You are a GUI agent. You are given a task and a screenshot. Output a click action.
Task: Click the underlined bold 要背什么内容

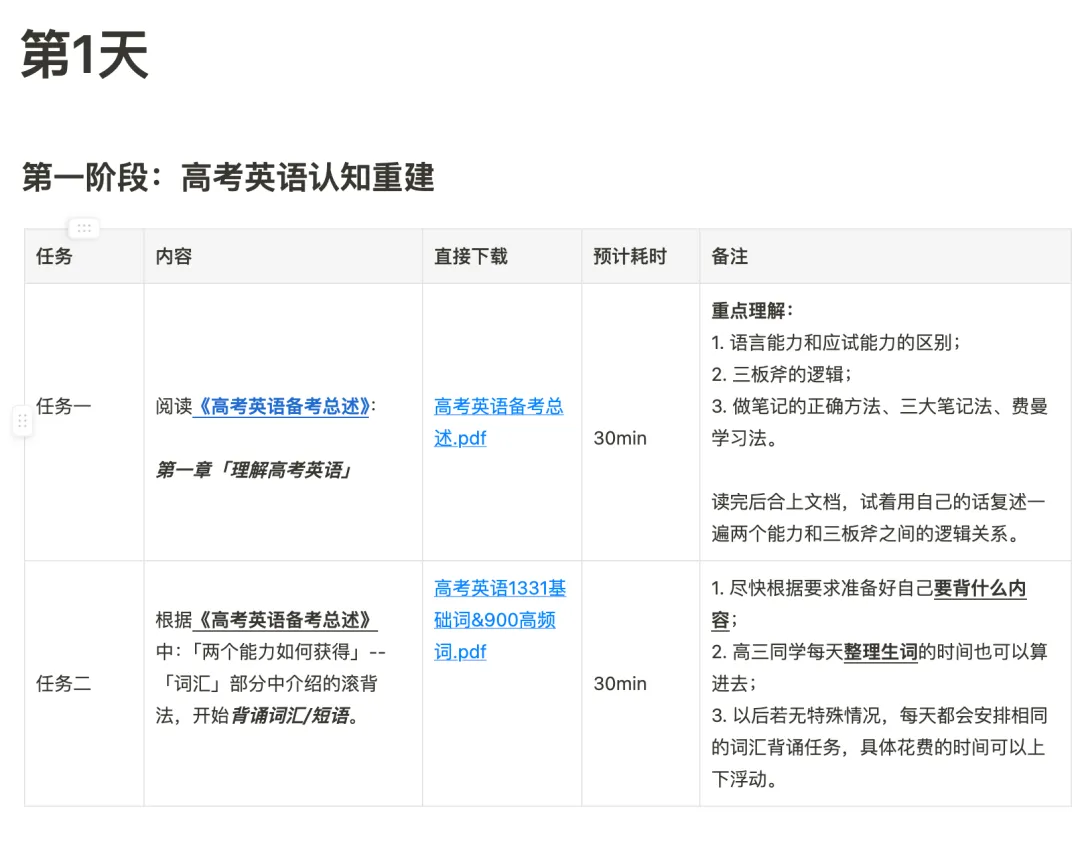point(869,603)
